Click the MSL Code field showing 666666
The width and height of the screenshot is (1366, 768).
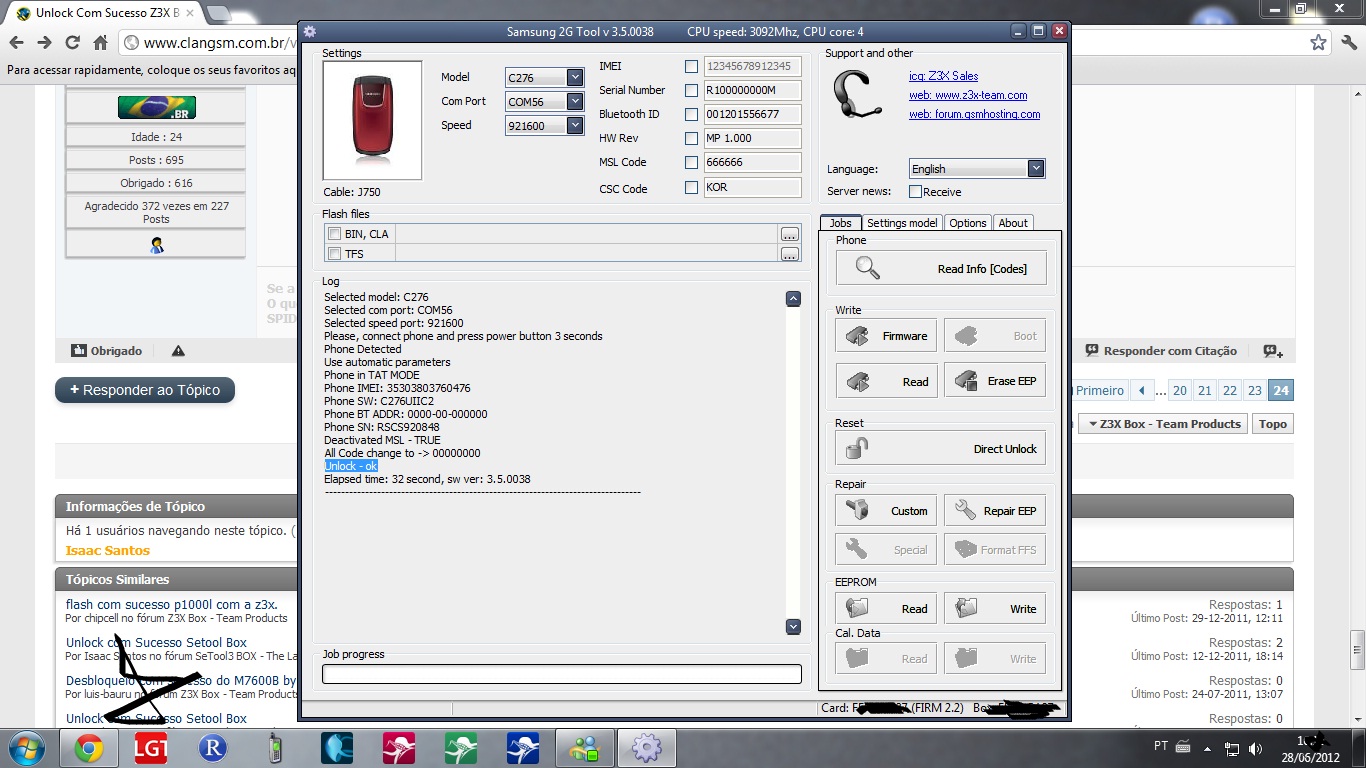pos(753,162)
